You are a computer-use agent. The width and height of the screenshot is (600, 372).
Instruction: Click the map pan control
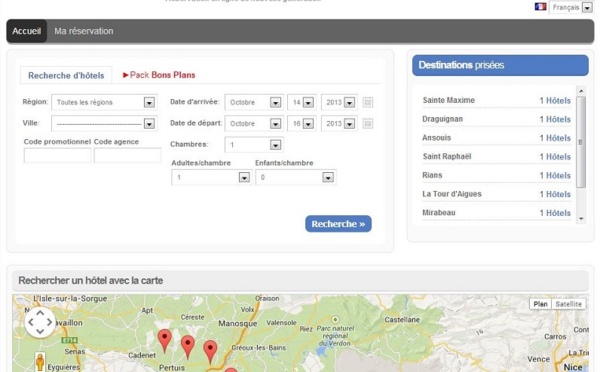tap(40, 322)
